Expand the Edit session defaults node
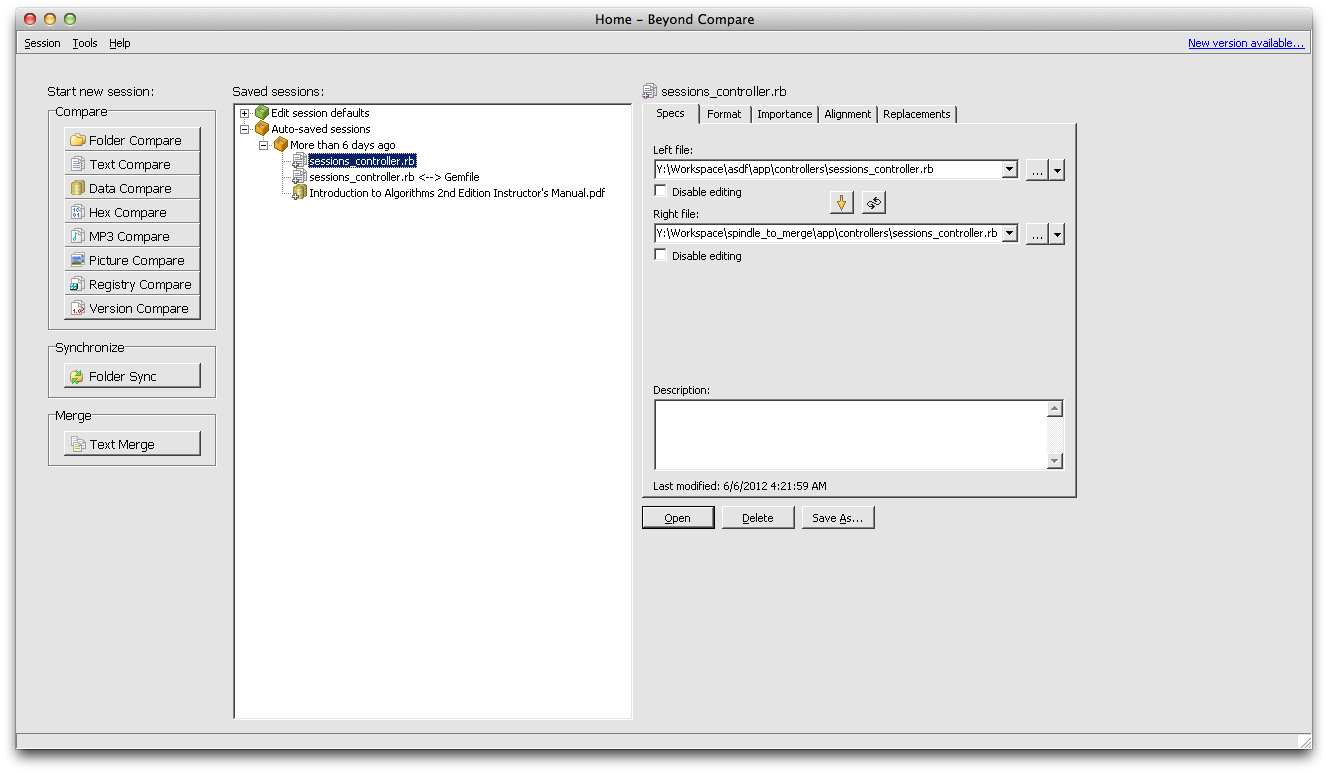 (x=245, y=112)
